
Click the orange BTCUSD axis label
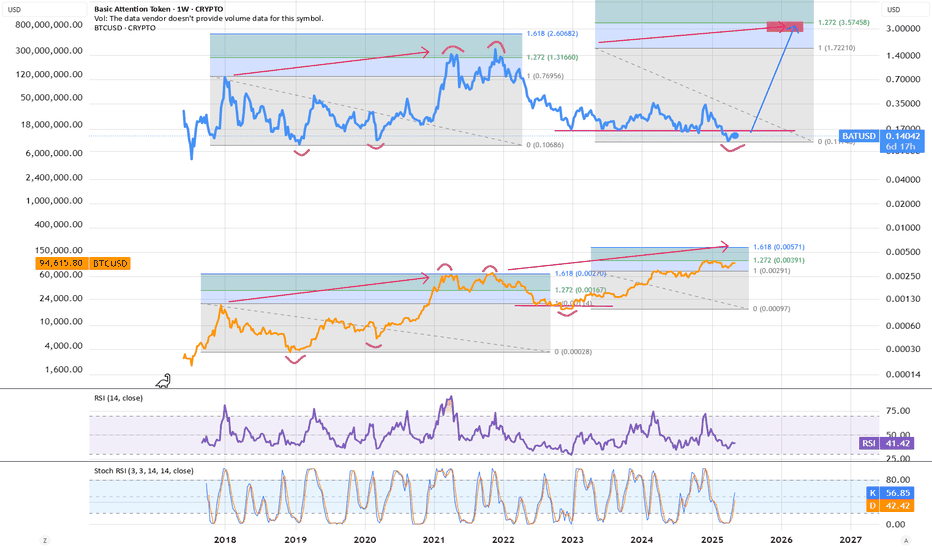pyautogui.click(x=110, y=263)
